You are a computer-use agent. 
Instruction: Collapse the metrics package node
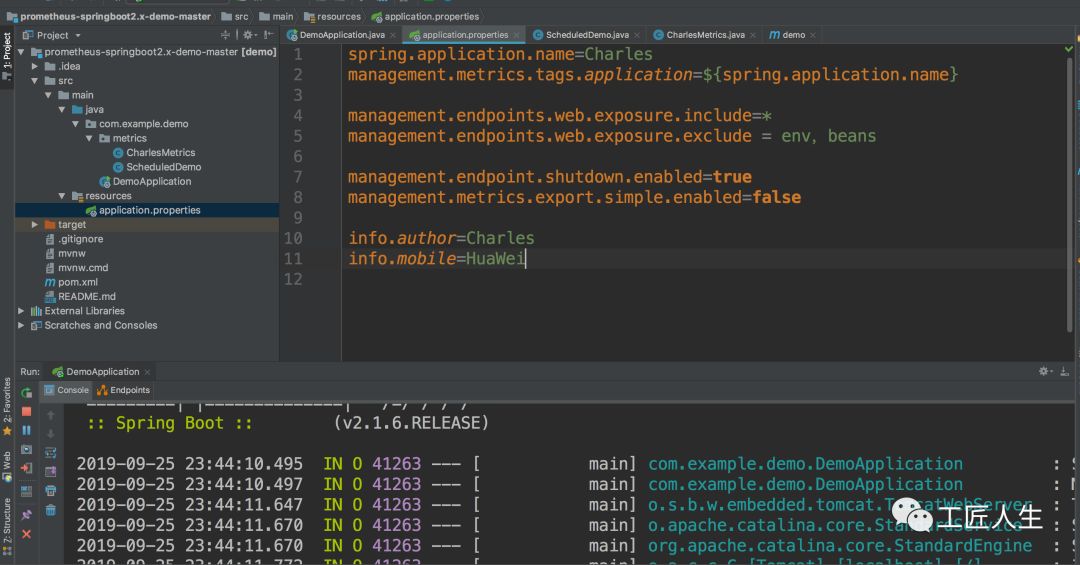tap(89, 139)
